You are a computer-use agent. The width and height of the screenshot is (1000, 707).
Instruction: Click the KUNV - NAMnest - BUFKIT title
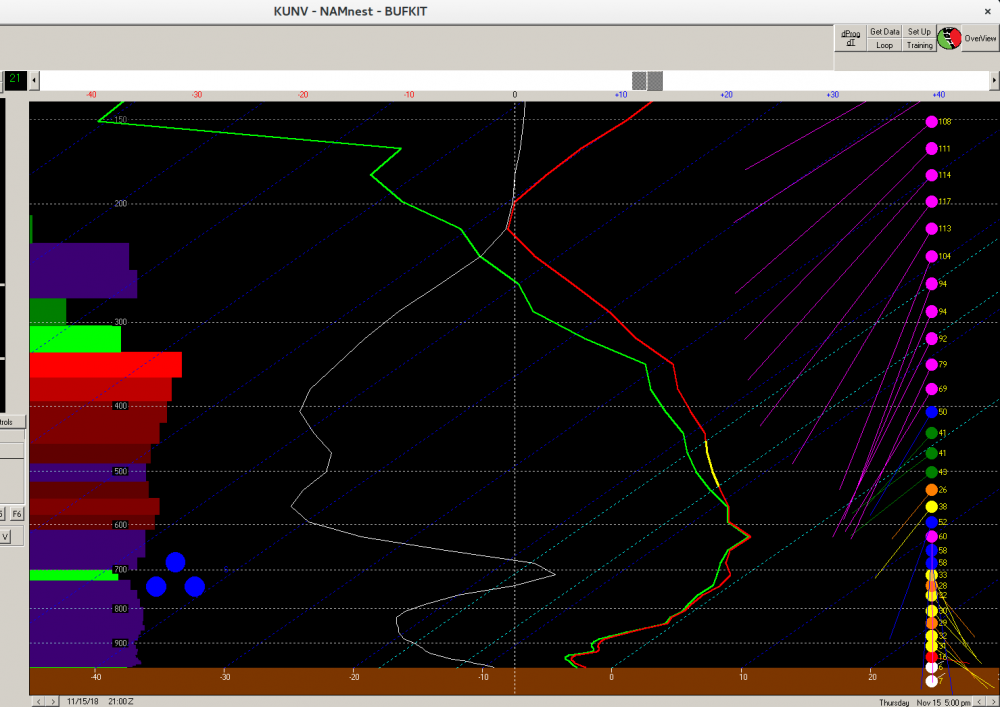(x=350, y=11)
